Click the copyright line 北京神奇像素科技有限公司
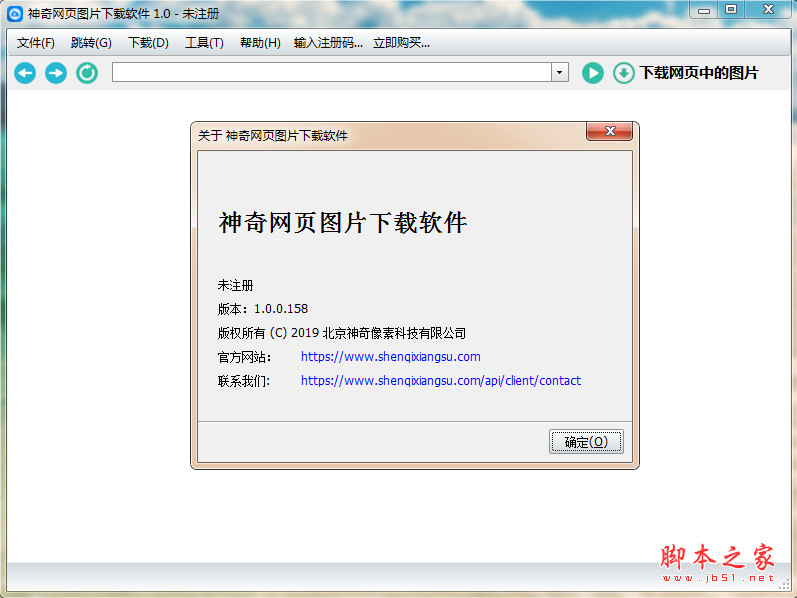 [x=342, y=333]
